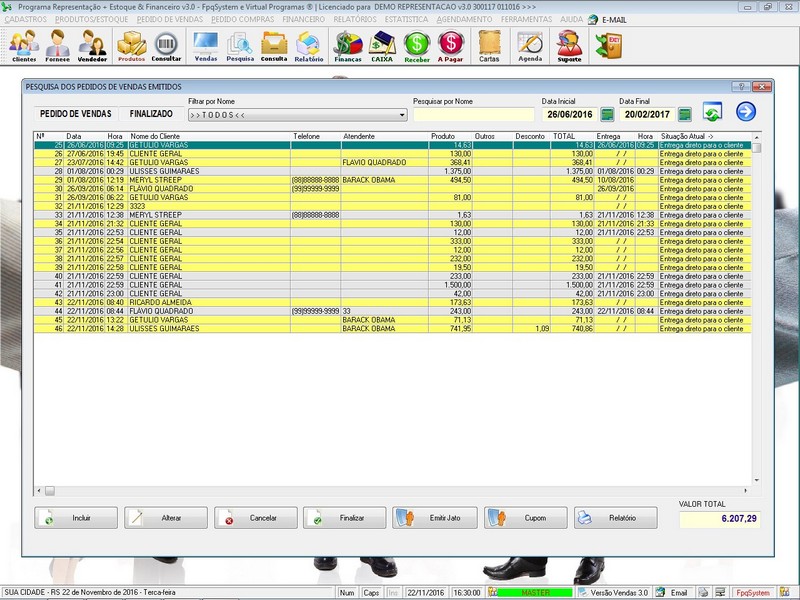Click the Vendas monitor icon
This screenshot has width=800, height=600.
point(205,46)
